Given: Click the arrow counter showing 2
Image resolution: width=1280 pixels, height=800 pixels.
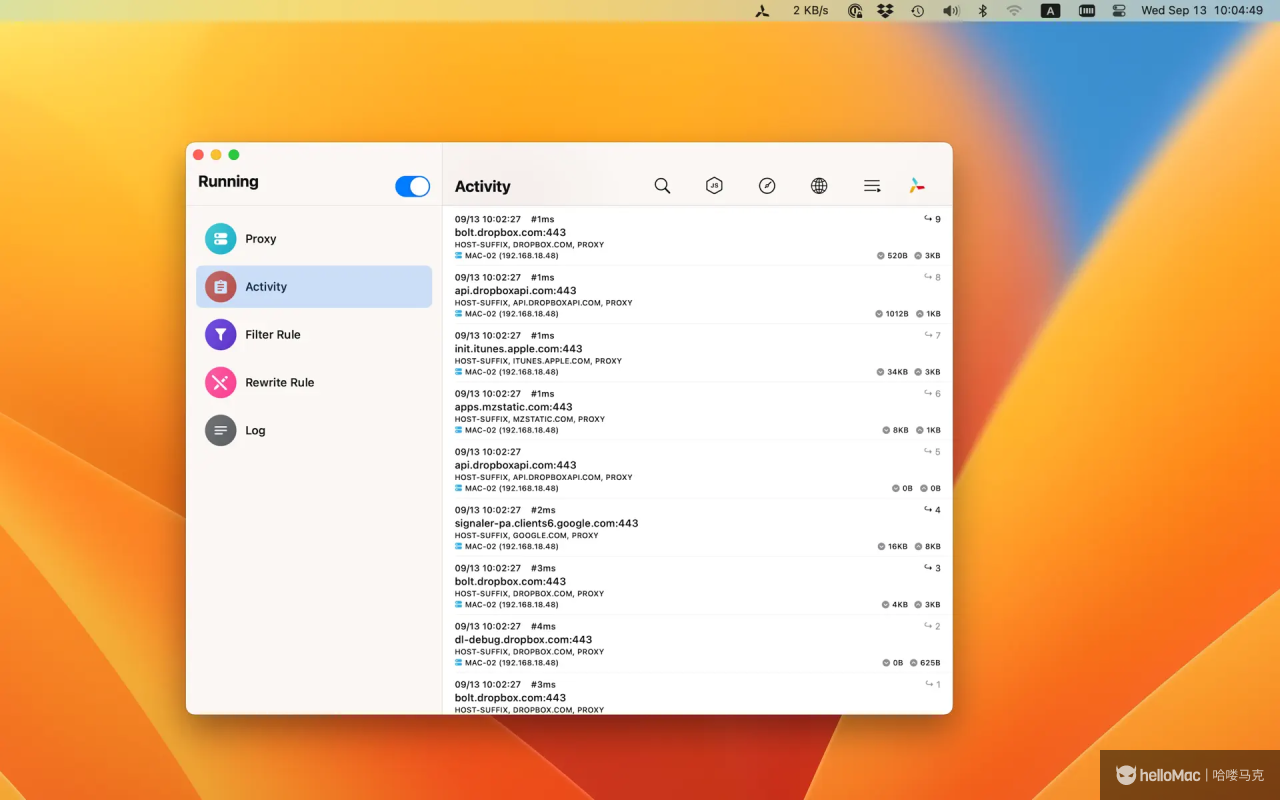Looking at the screenshot, I should click(932, 626).
